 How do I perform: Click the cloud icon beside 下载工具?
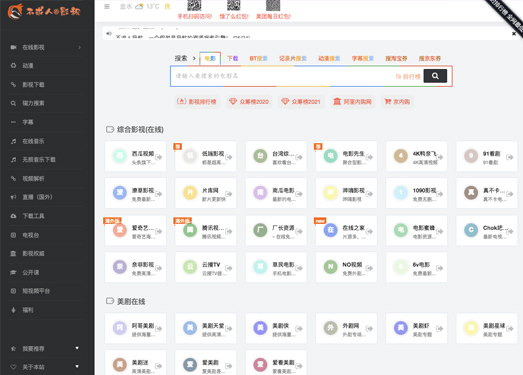click(13, 216)
